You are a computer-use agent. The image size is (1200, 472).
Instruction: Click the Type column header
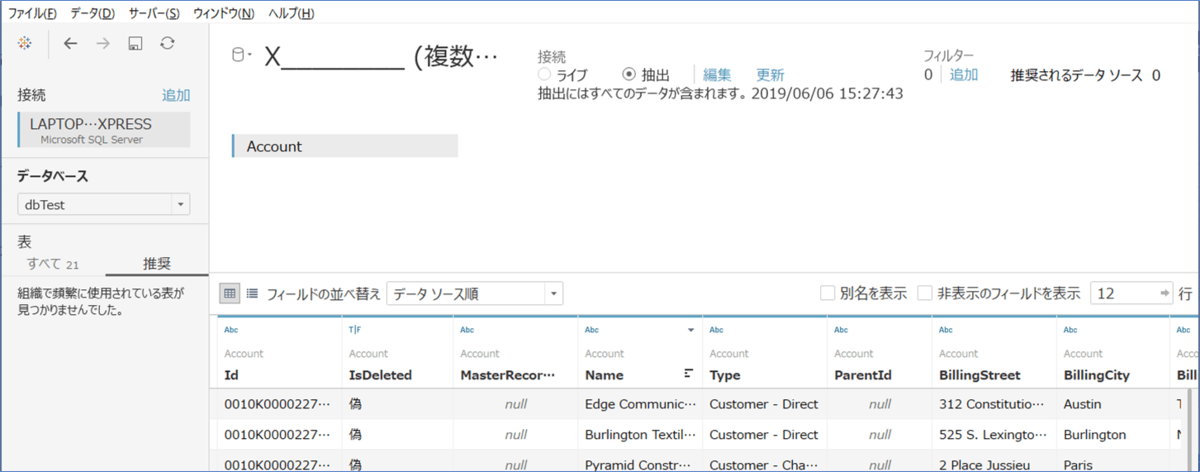725,375
